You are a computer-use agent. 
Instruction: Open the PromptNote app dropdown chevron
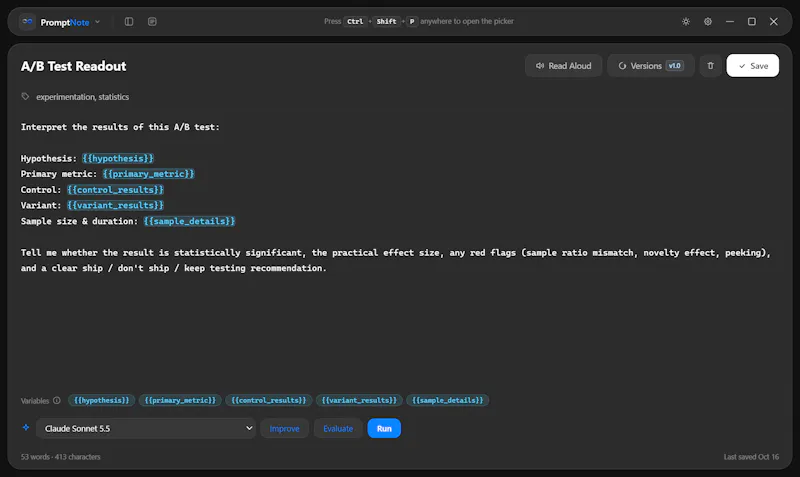pos(97,22)
